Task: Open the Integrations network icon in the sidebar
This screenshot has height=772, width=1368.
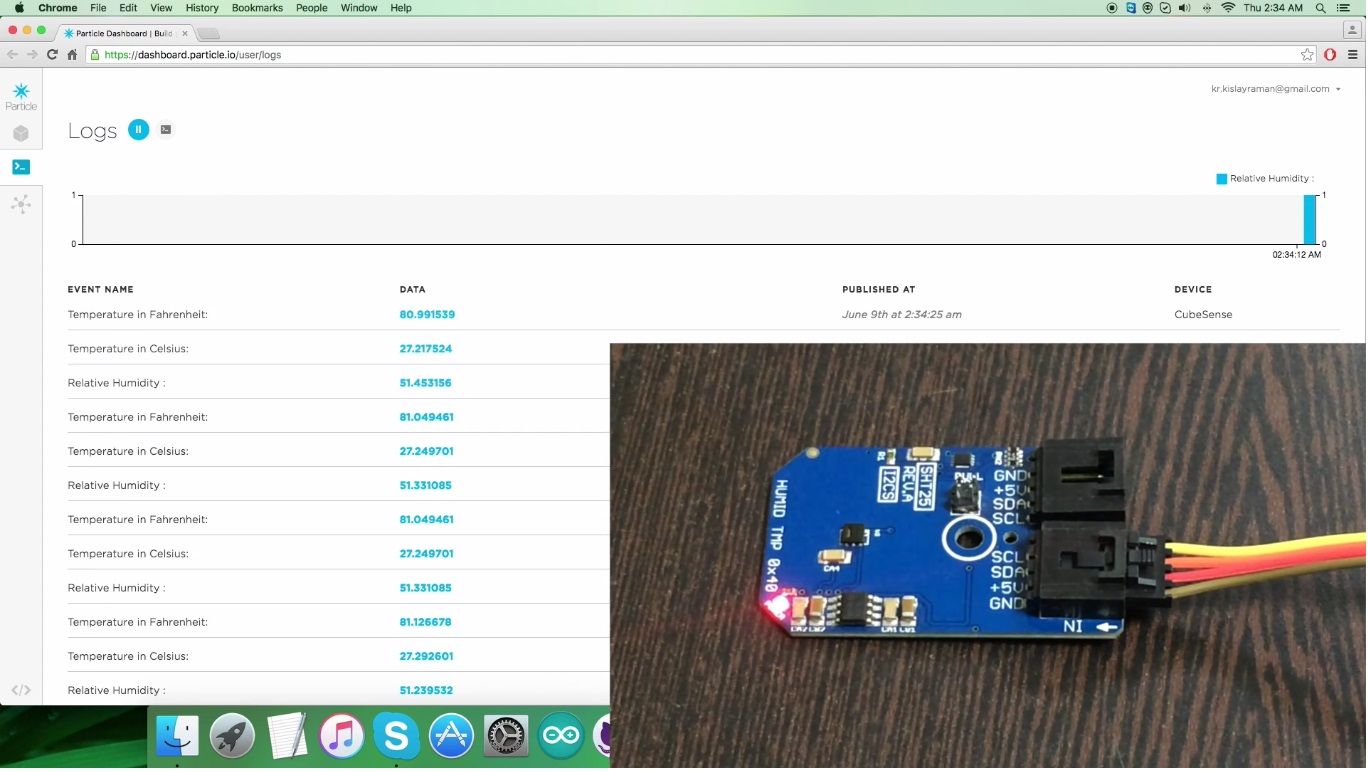Action: click(x=20, y=204)
